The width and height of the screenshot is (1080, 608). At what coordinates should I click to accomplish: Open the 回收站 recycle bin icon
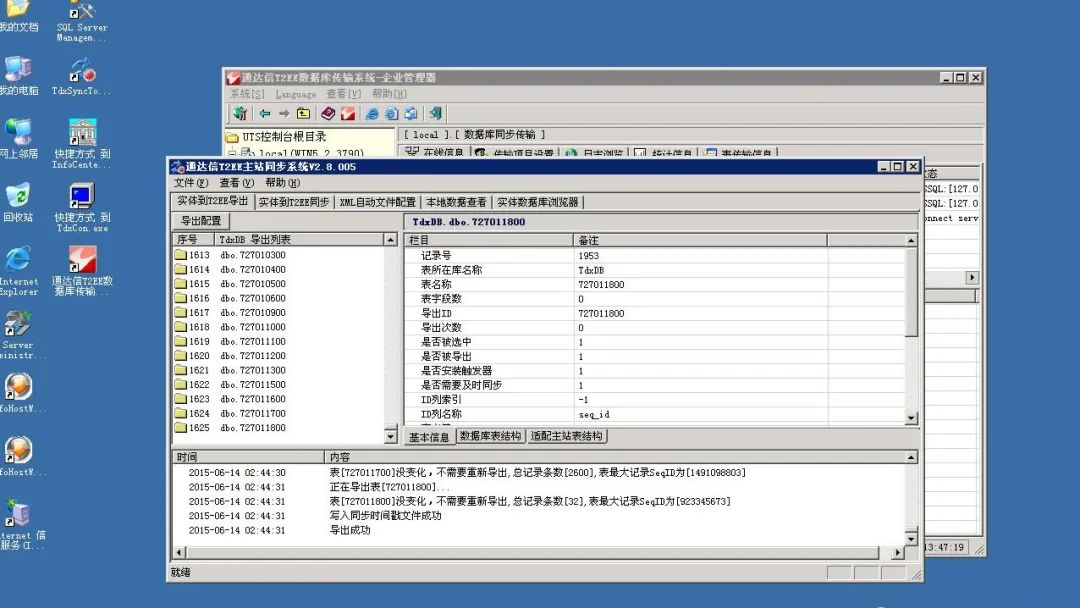(19, 202)
